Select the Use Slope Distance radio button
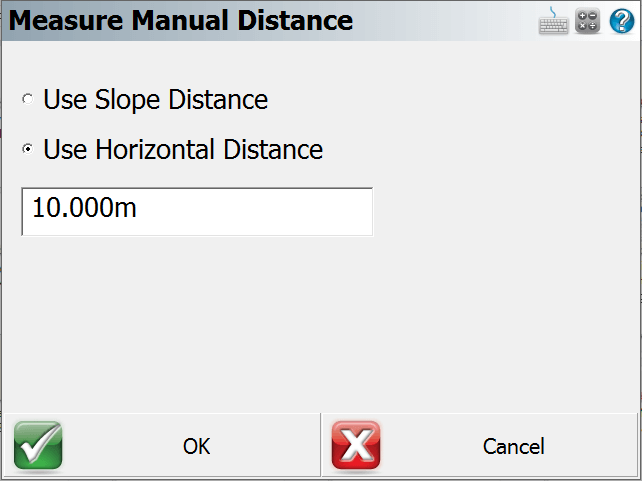The height and width of the screenshot is (481, 642). [27, 99]
